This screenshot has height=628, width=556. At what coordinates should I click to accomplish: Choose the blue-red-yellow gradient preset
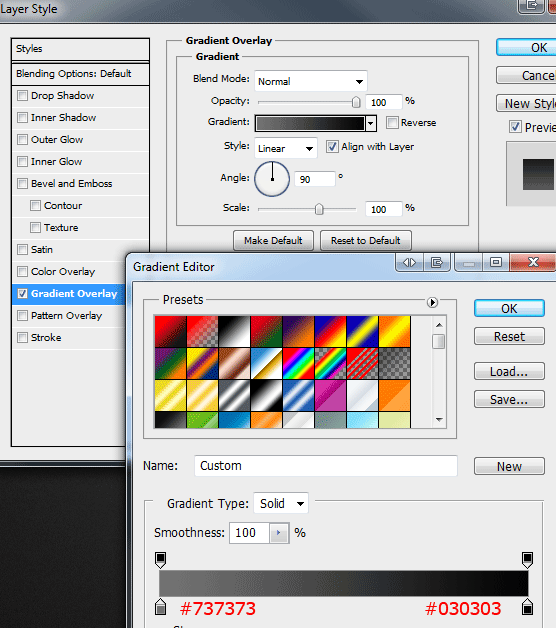[x=331, y=332]
